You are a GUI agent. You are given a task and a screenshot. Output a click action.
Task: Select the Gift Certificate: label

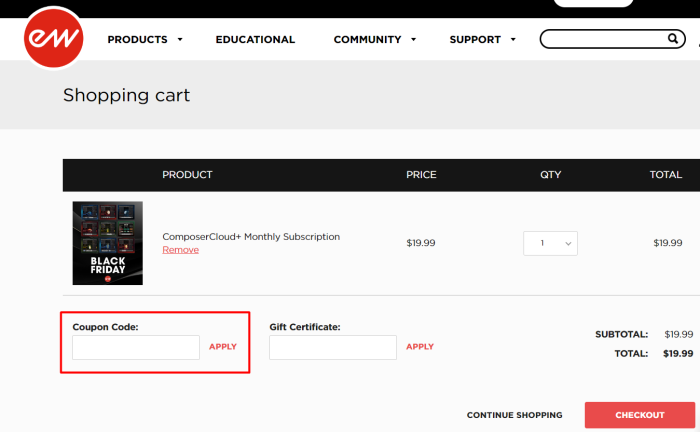pyautogui.click(x=305, y=327)
